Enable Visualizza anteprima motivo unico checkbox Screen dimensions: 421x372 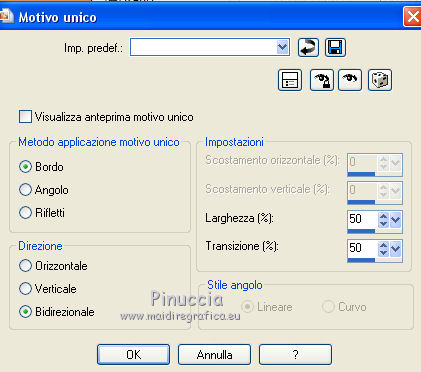pyautogui.click(x=25, y=117)
